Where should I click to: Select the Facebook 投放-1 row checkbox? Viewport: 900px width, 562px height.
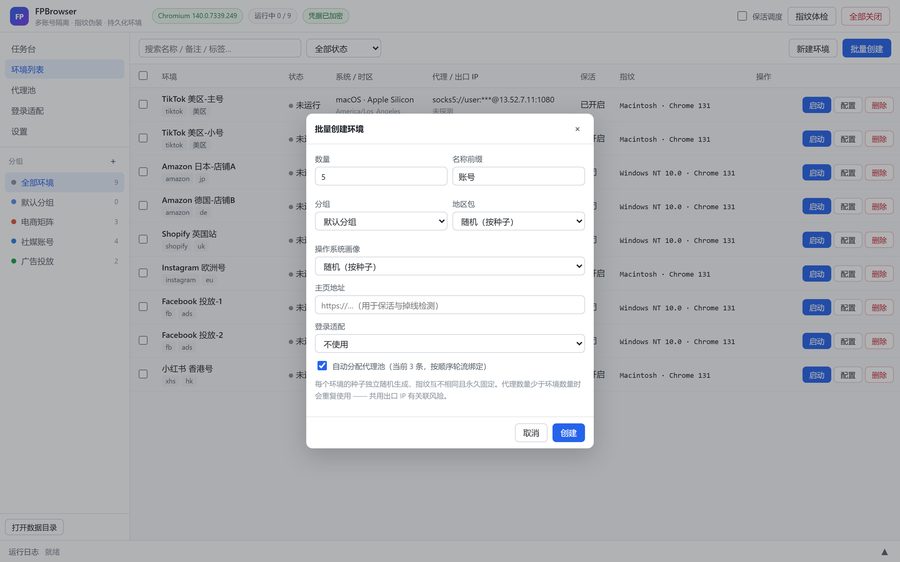143,307
